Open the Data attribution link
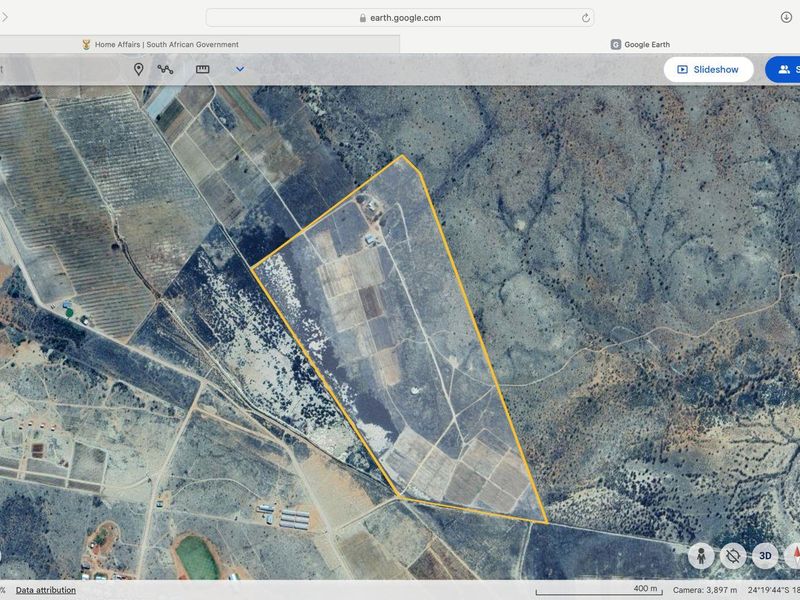Screen dimensions: 800x600 (45, 590)
